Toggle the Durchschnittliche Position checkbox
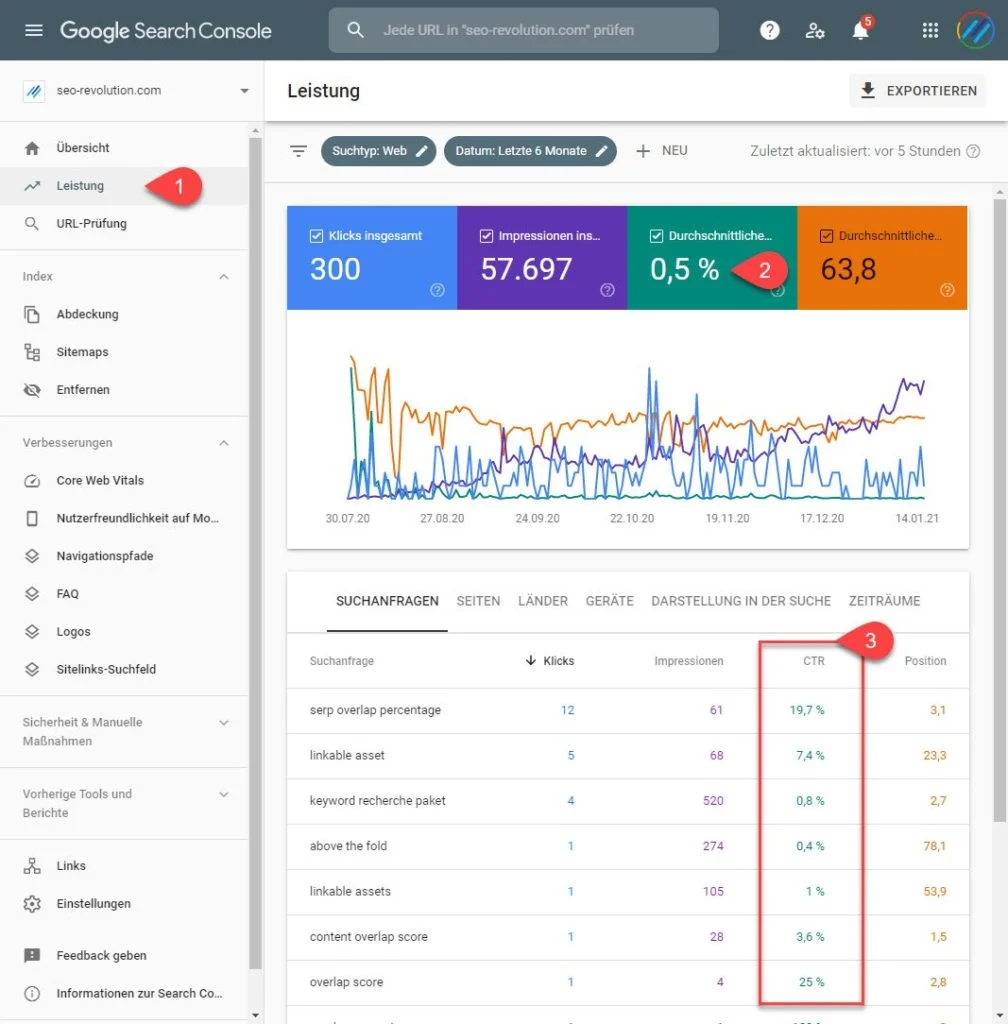The width and height of the screenshot is (1008, 1024). click(826, 235)
